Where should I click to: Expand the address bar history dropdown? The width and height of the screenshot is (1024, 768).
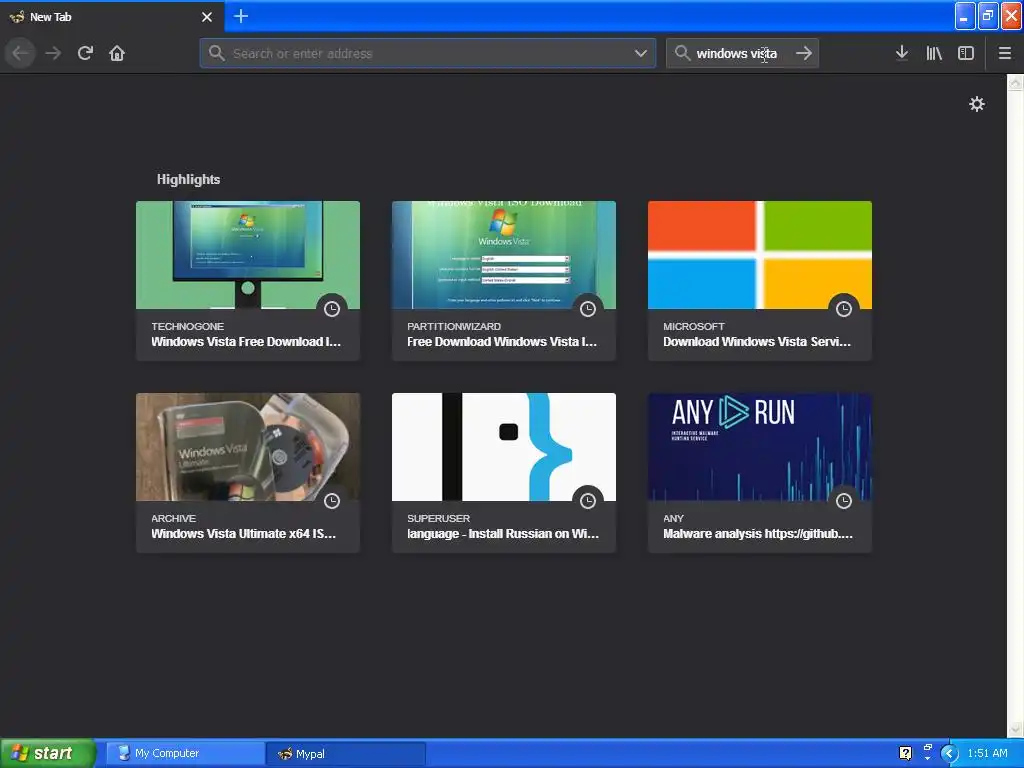[641, 53]
